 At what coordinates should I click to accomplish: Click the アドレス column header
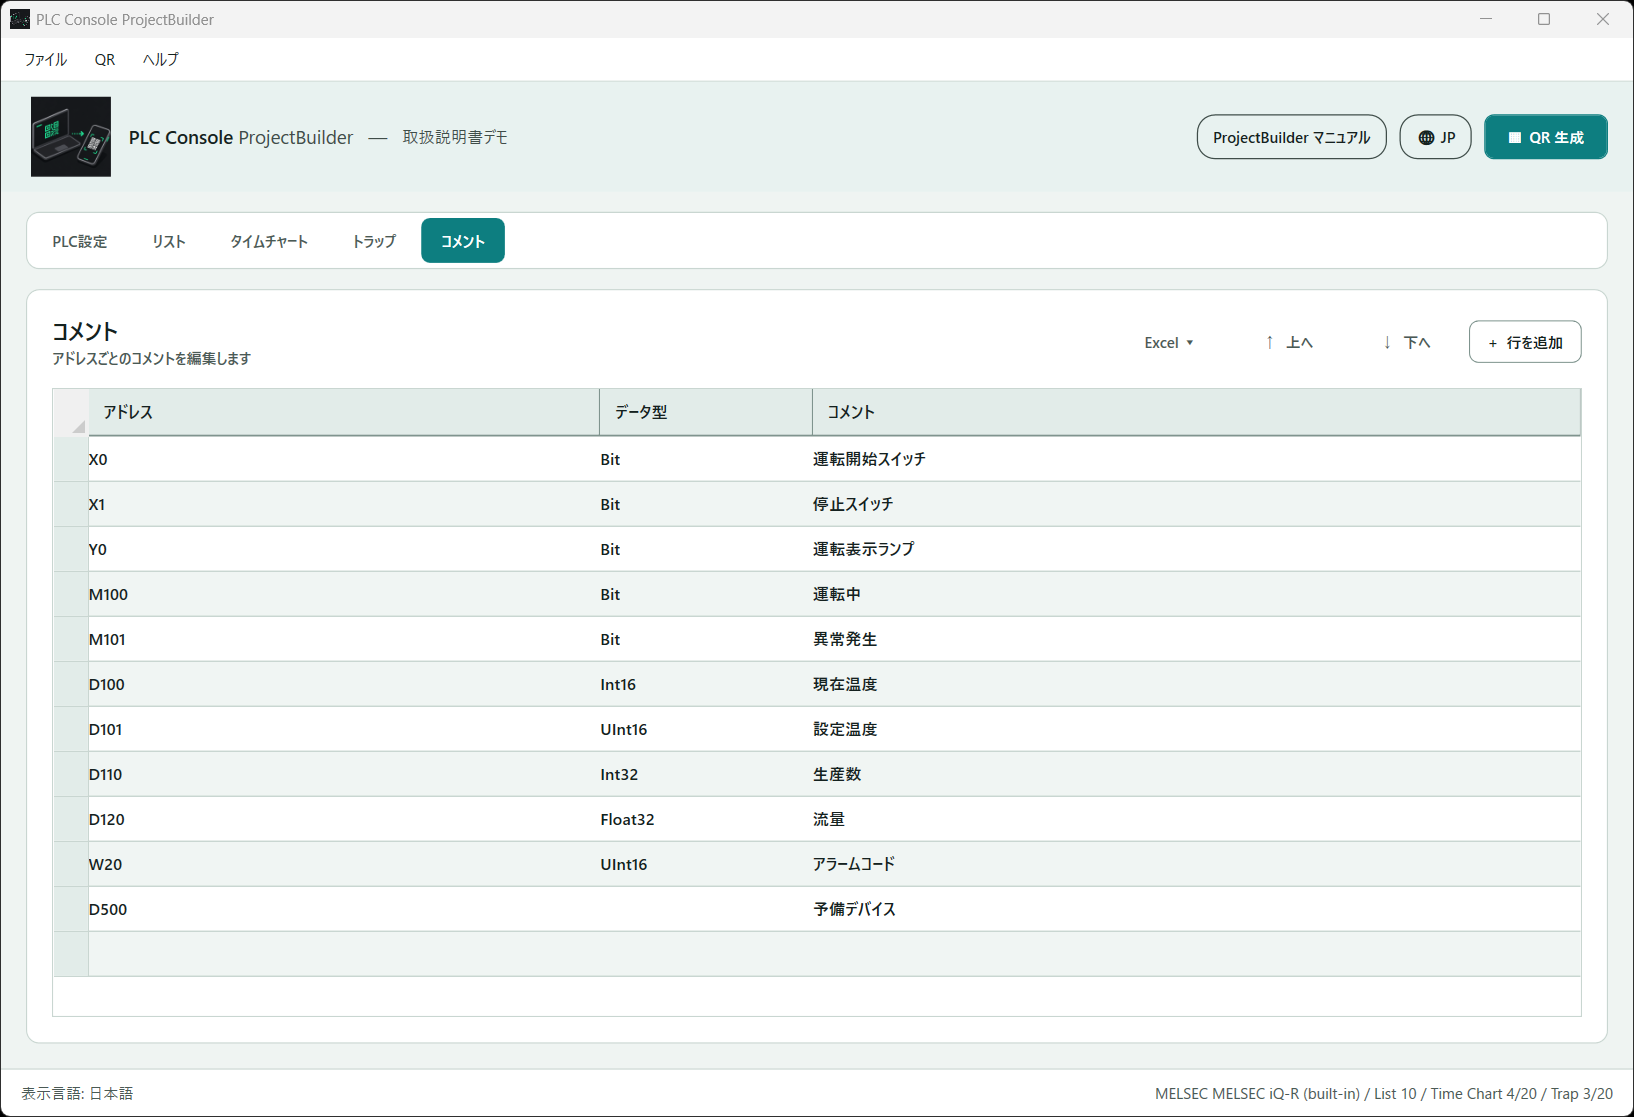[x=344, y=412]
